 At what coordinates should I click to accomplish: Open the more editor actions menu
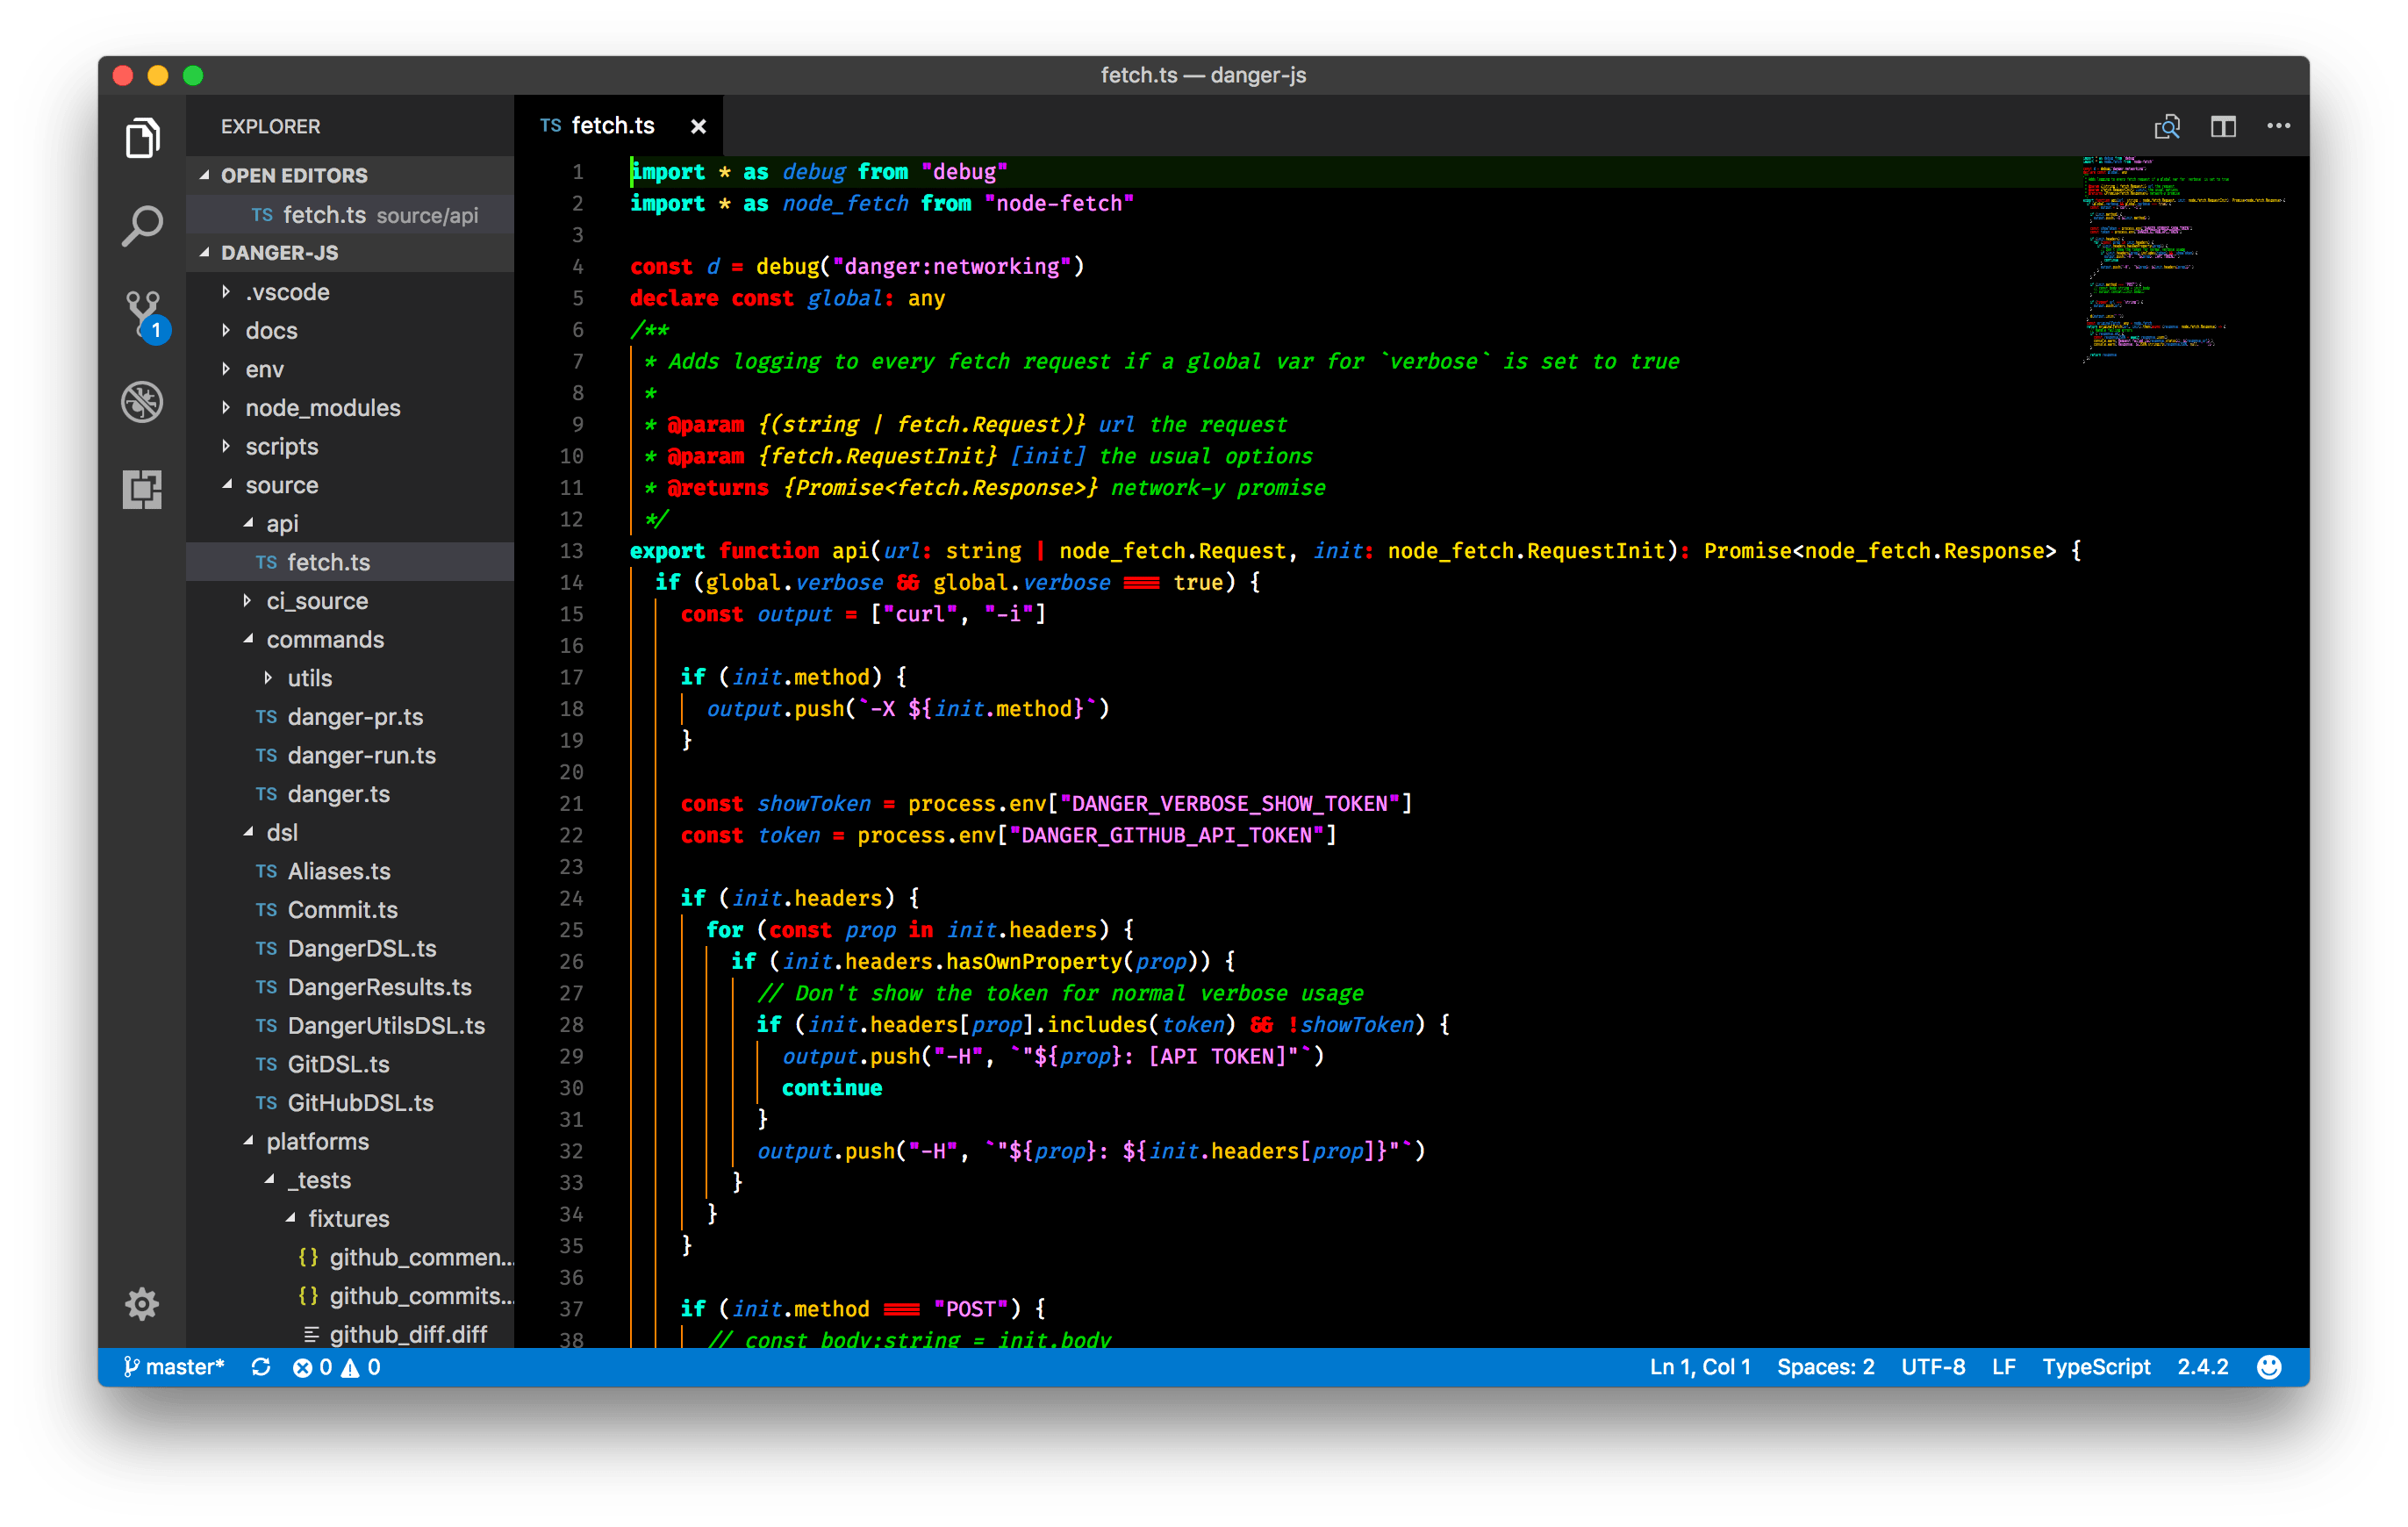click(2279, 125)
